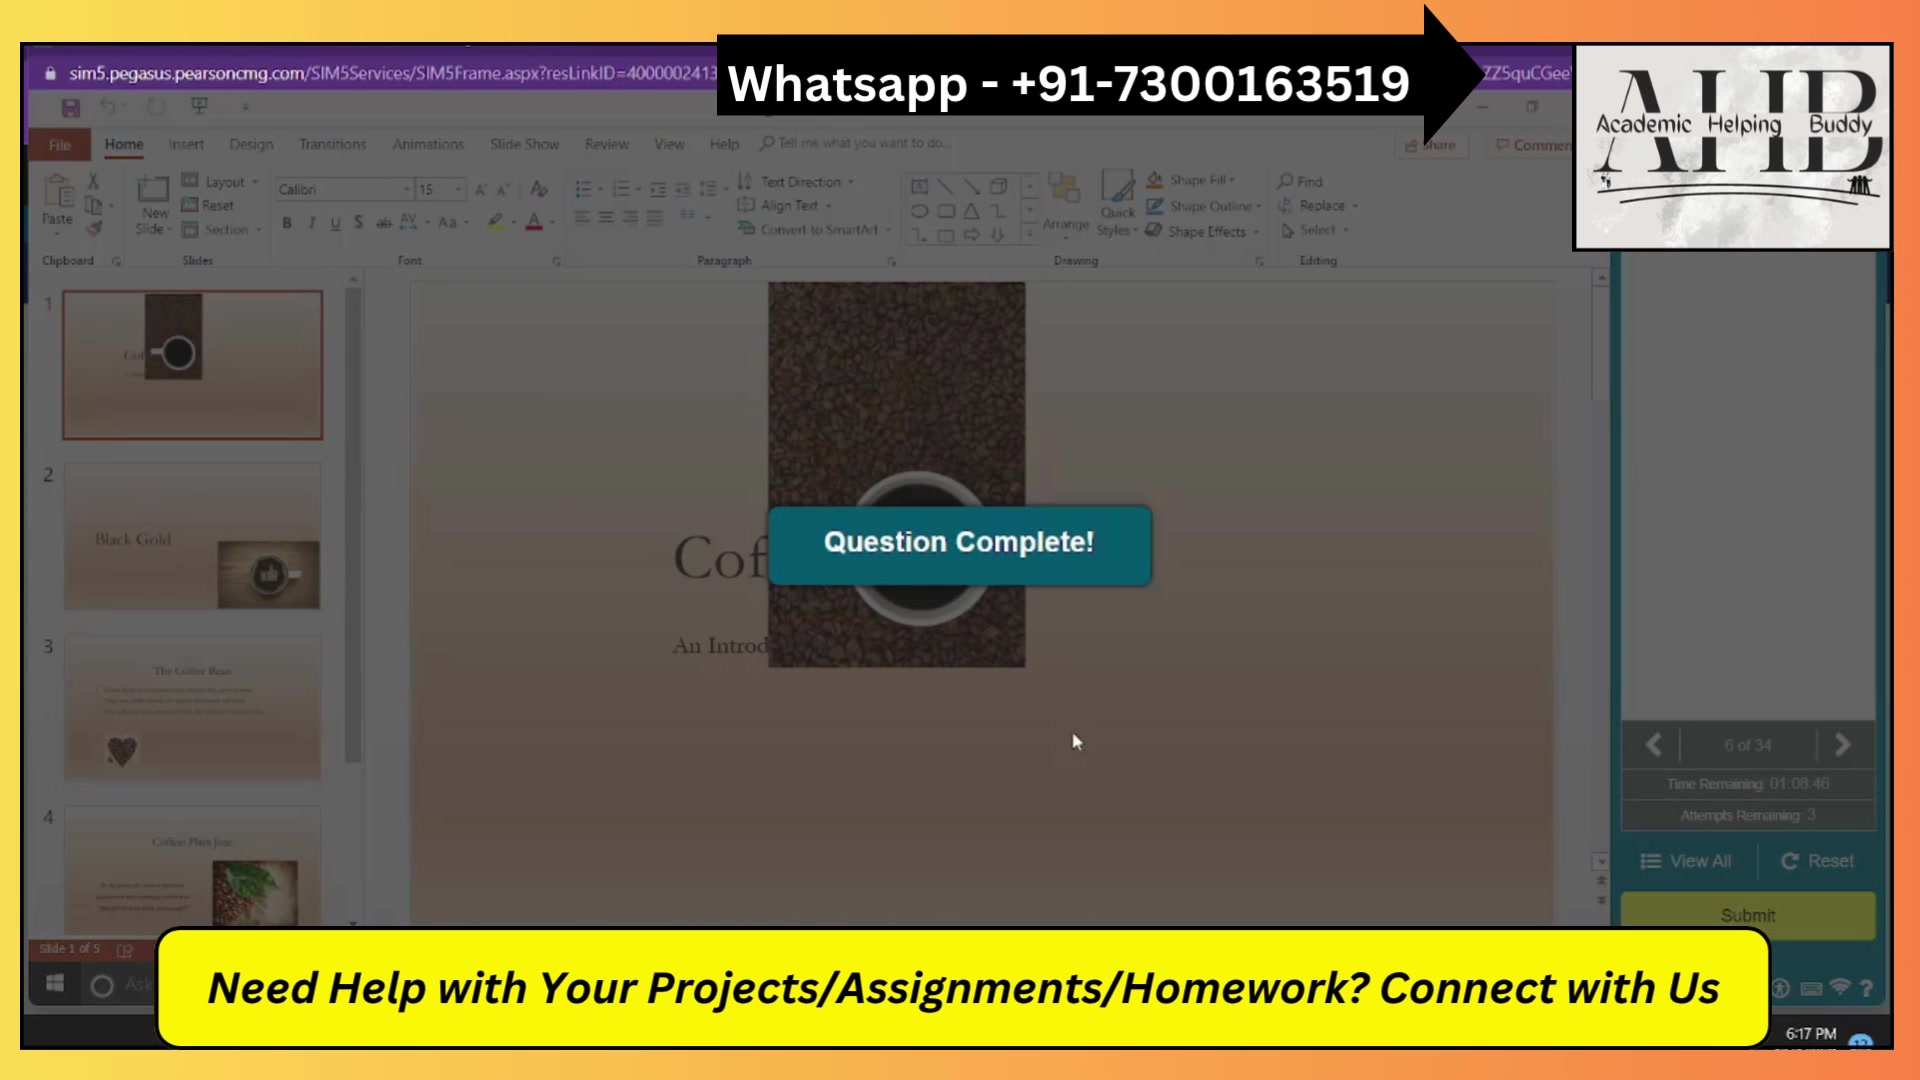1920x1080 pixels.
Task: Click the Font Color red A swatch
Action: coord(534,222)
